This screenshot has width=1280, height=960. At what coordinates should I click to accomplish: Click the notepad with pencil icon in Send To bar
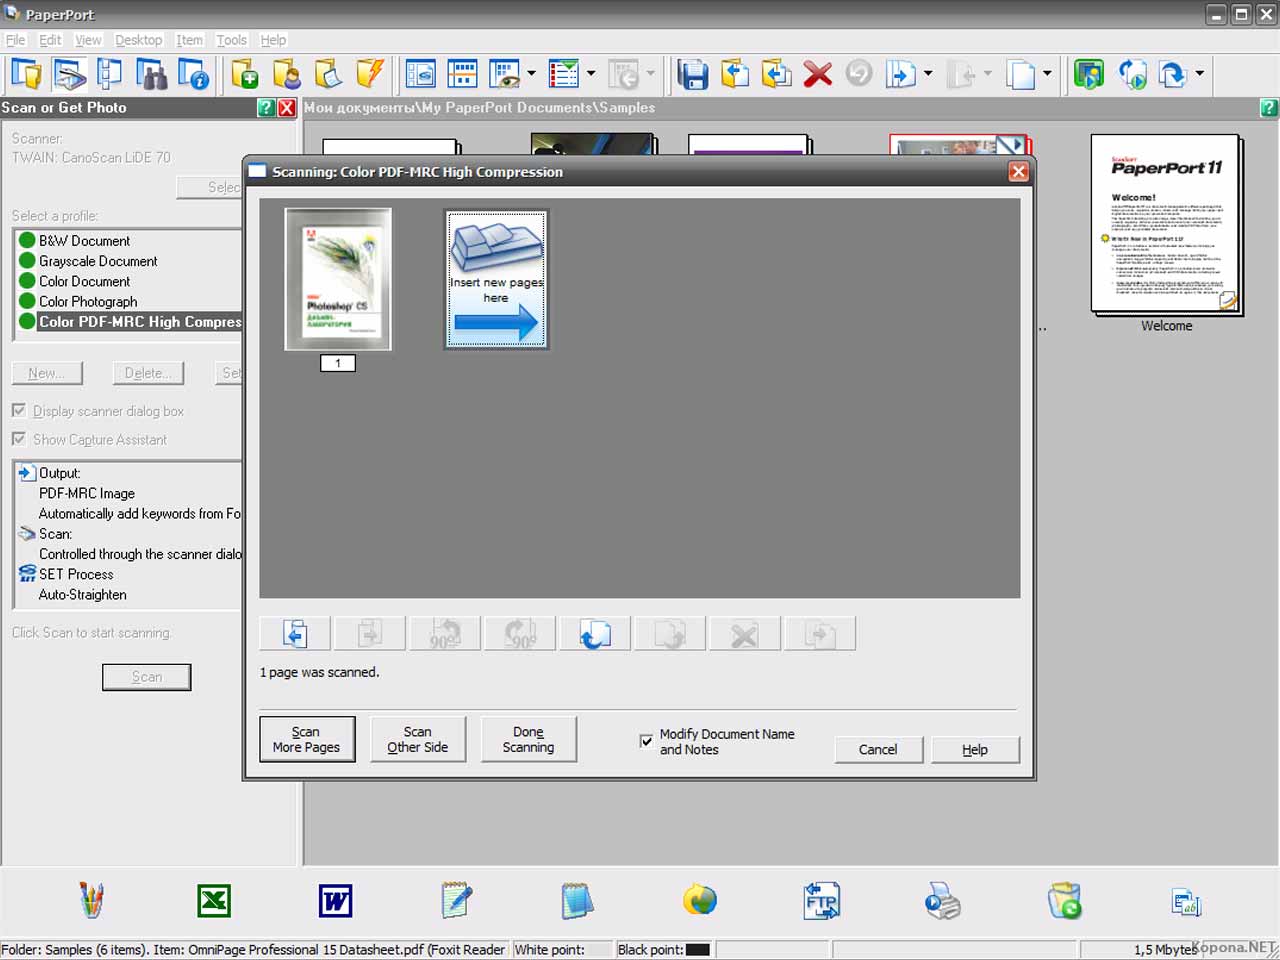pos(457,901)
